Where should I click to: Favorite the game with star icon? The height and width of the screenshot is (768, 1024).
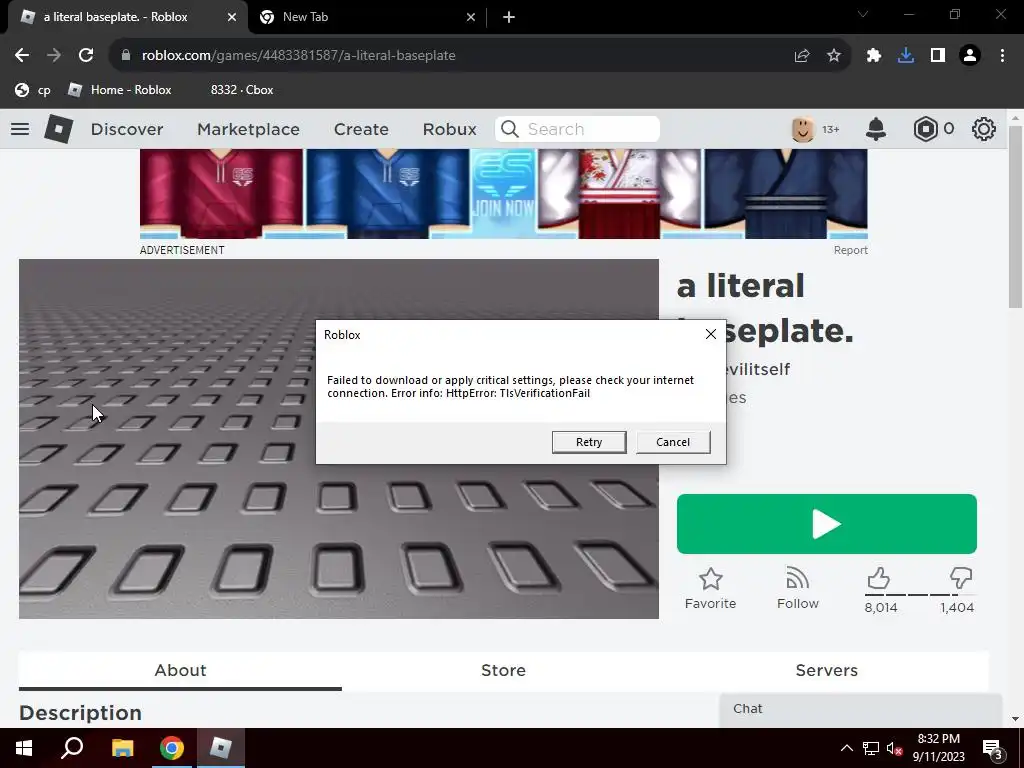(711, 579)
